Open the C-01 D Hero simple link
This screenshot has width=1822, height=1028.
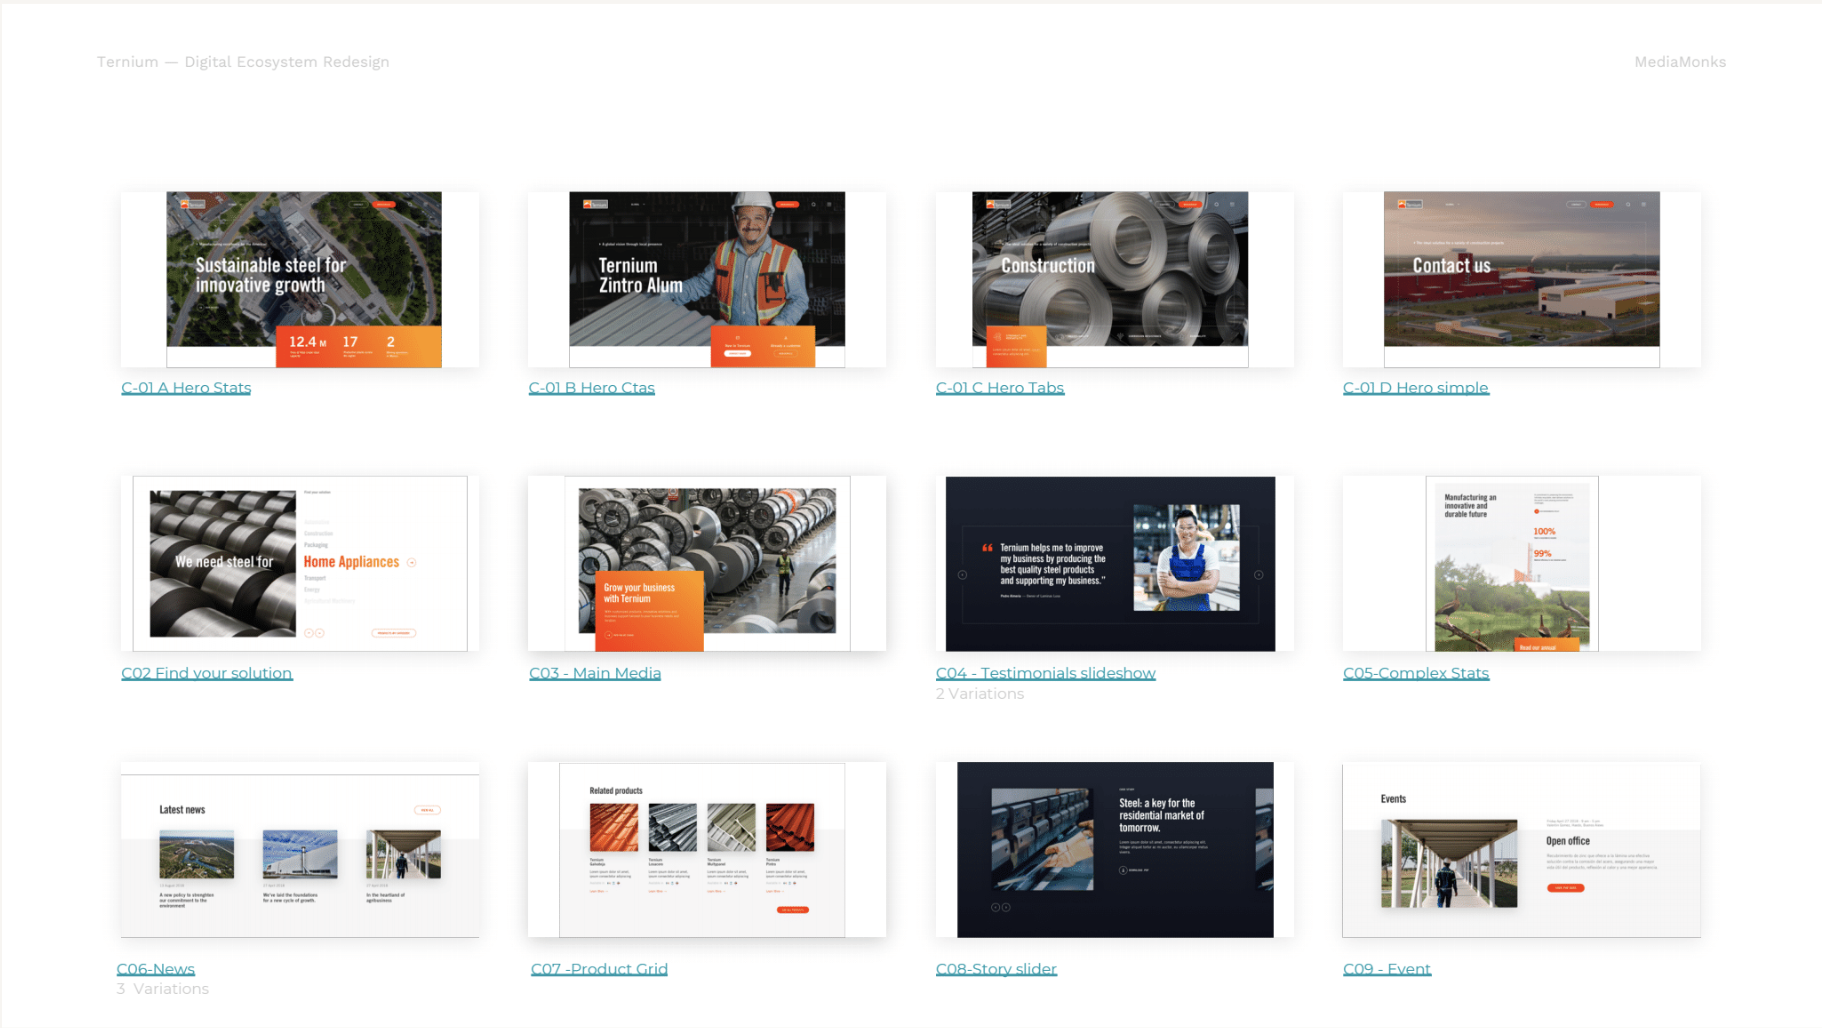point(1416,388)
